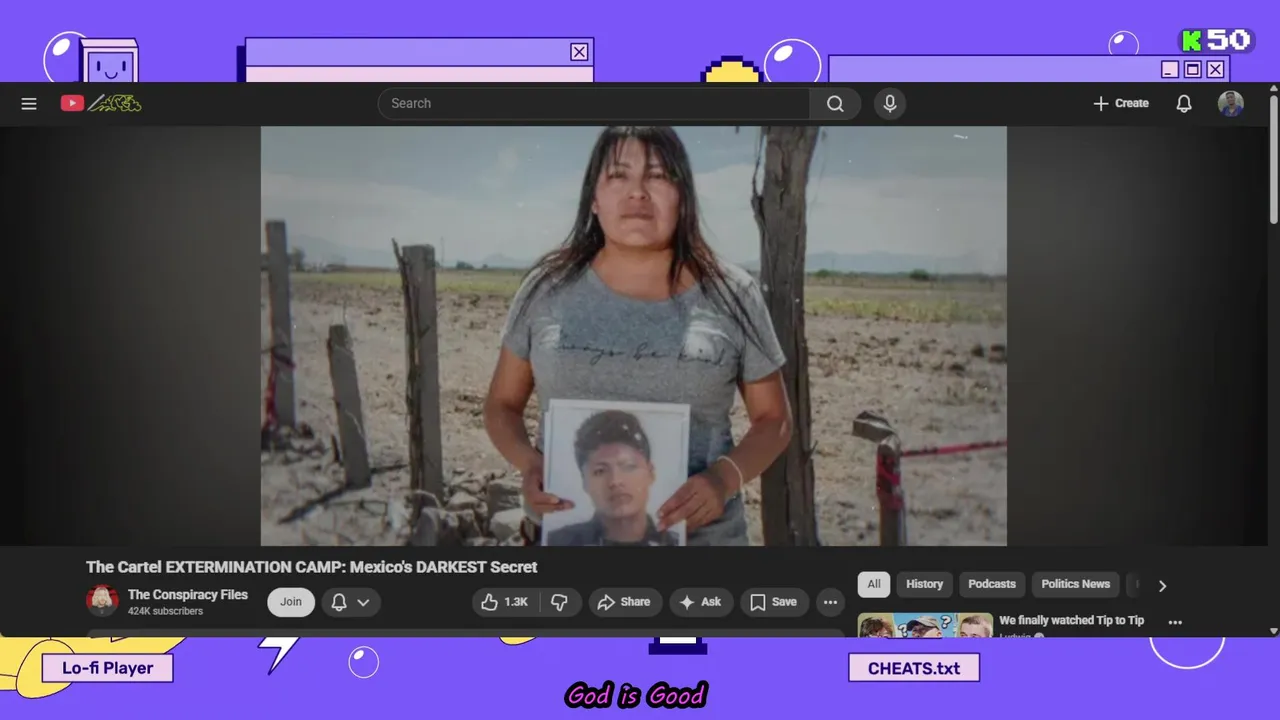The width and height of the screenshot is (1280, 720).
Task: Open the YouTube hamburger guide menu
Action: (x=29, y=103)
